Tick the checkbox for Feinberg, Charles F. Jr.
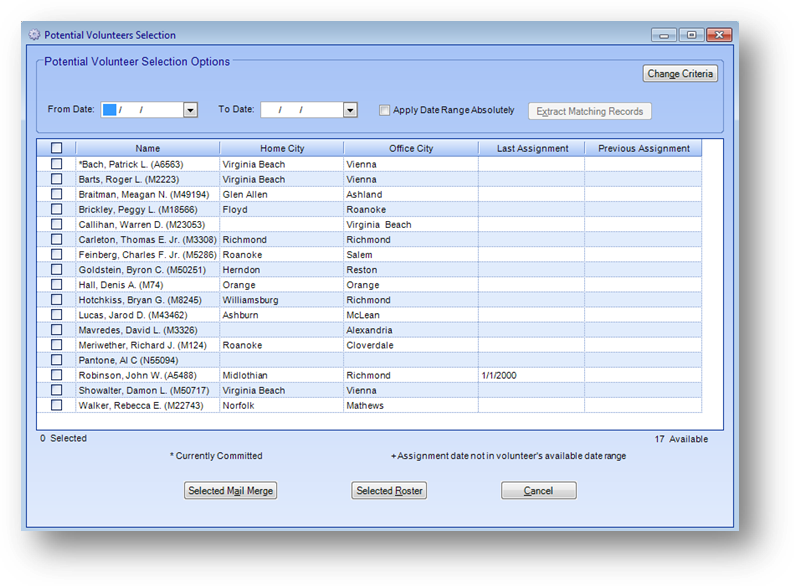Image resolution: width=794 pixels, height=586 pixels. (x=56, y=255)
